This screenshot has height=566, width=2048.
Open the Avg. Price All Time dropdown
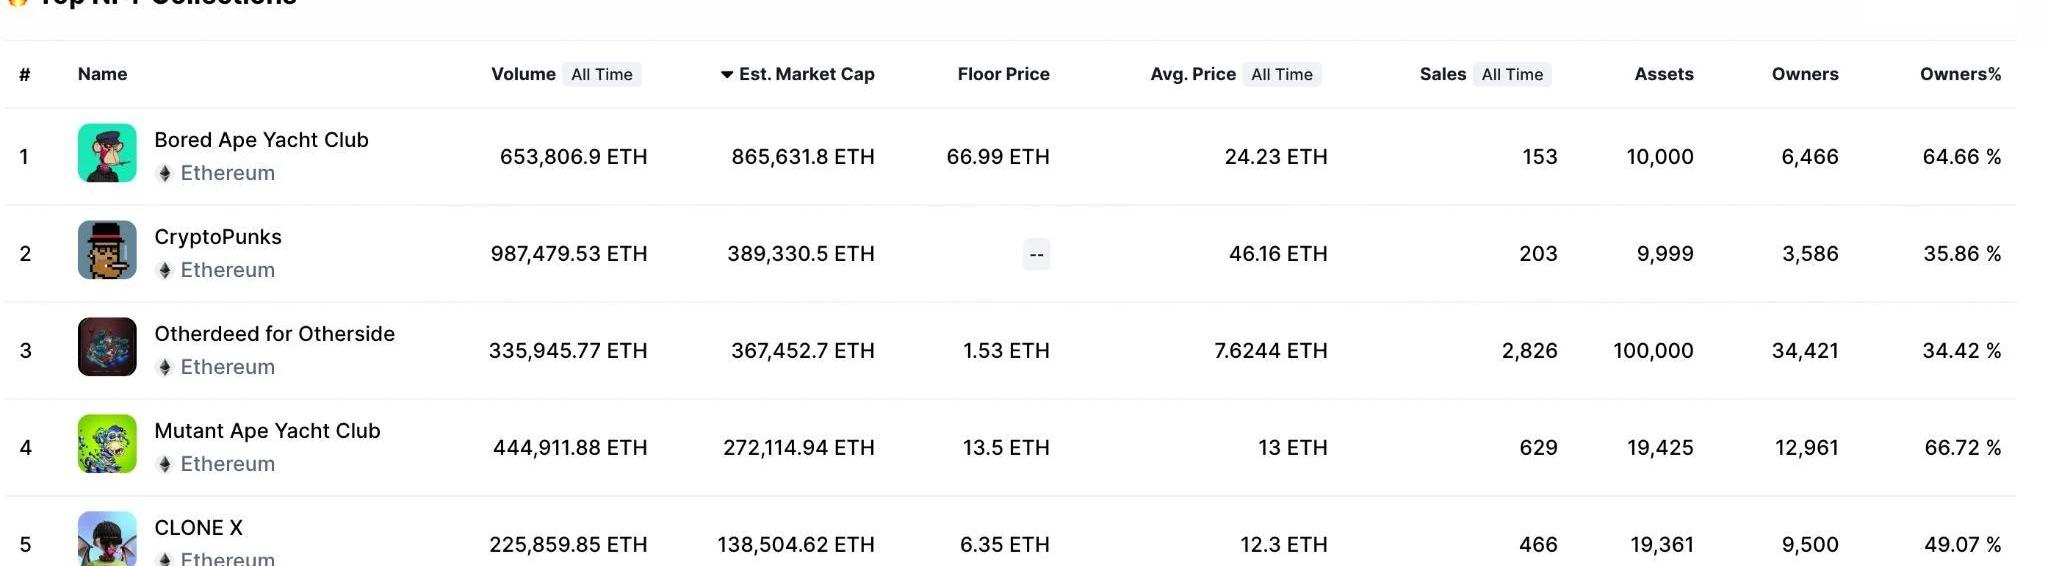coord(1282,74)
